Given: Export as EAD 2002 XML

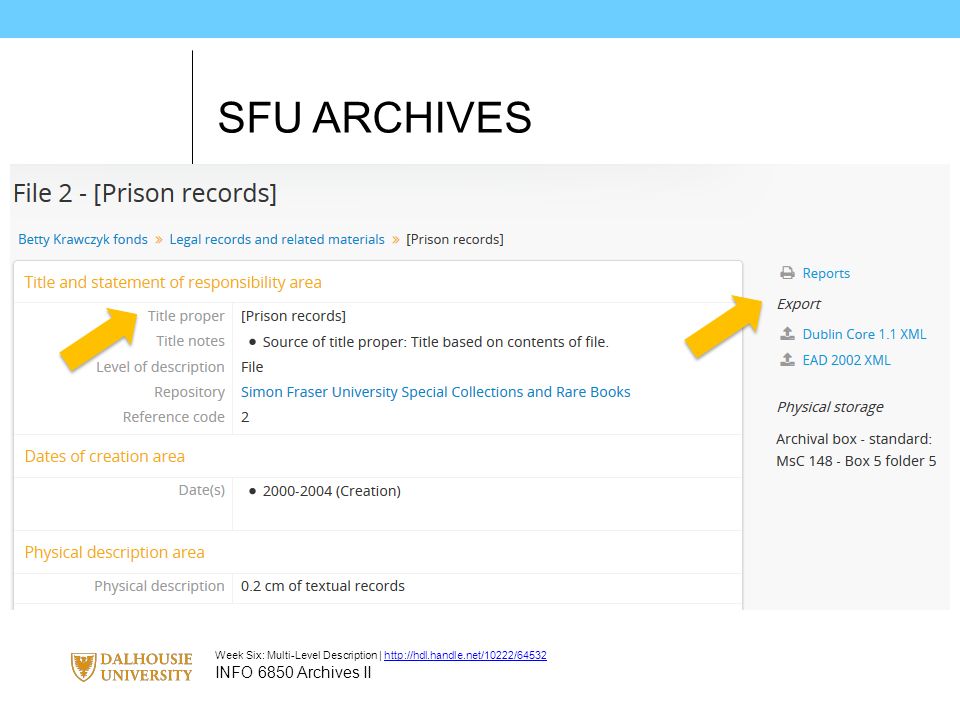Looking at the screenshot, I should pyautogui.click(x=846, y=360).
